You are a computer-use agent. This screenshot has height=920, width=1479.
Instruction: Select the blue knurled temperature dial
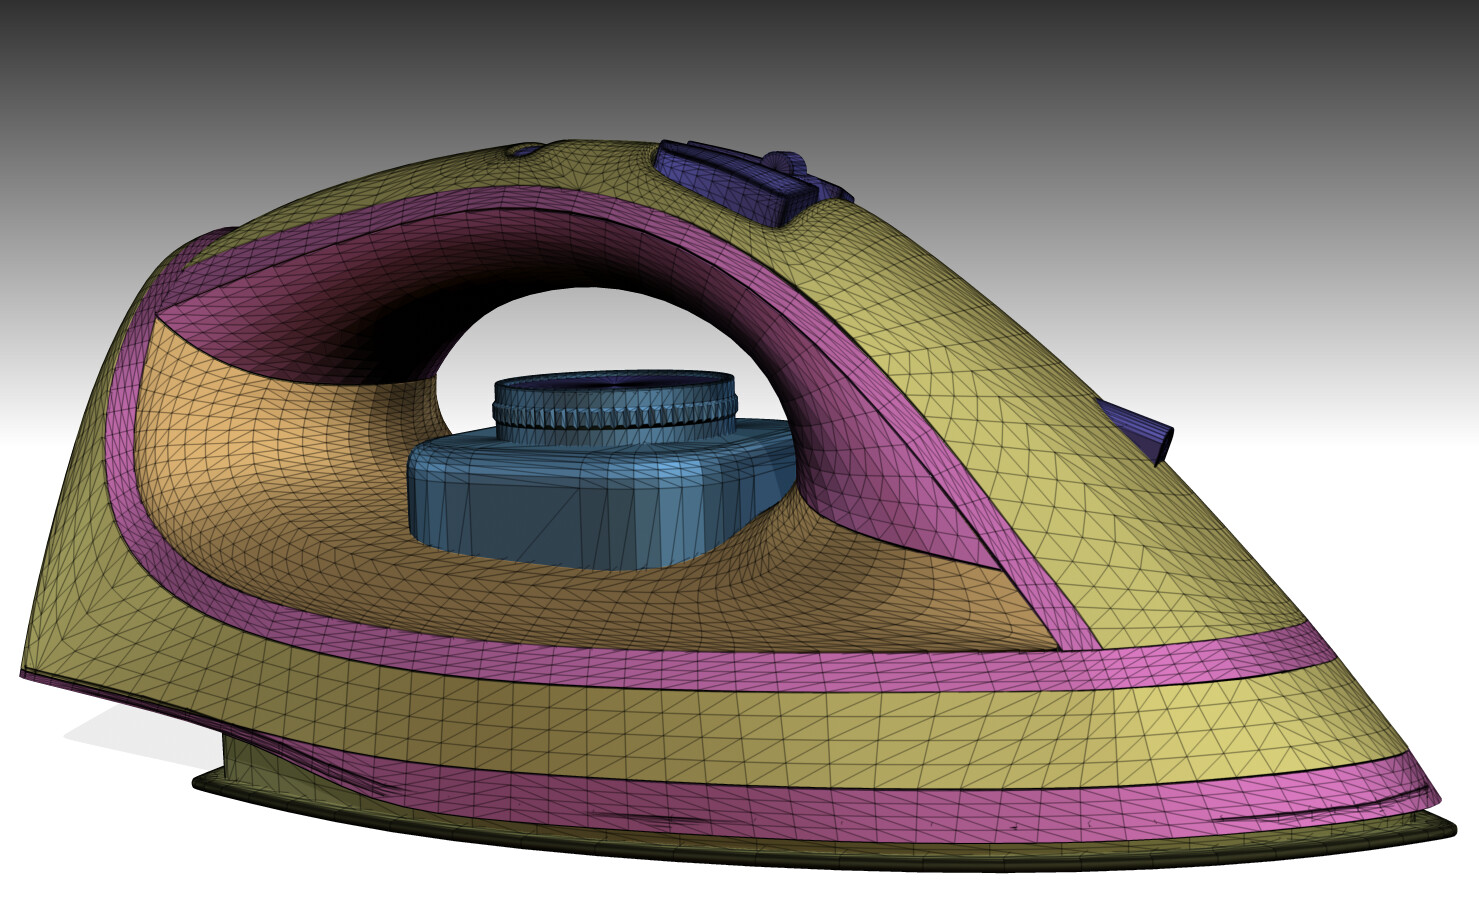[x=615, y=410]
